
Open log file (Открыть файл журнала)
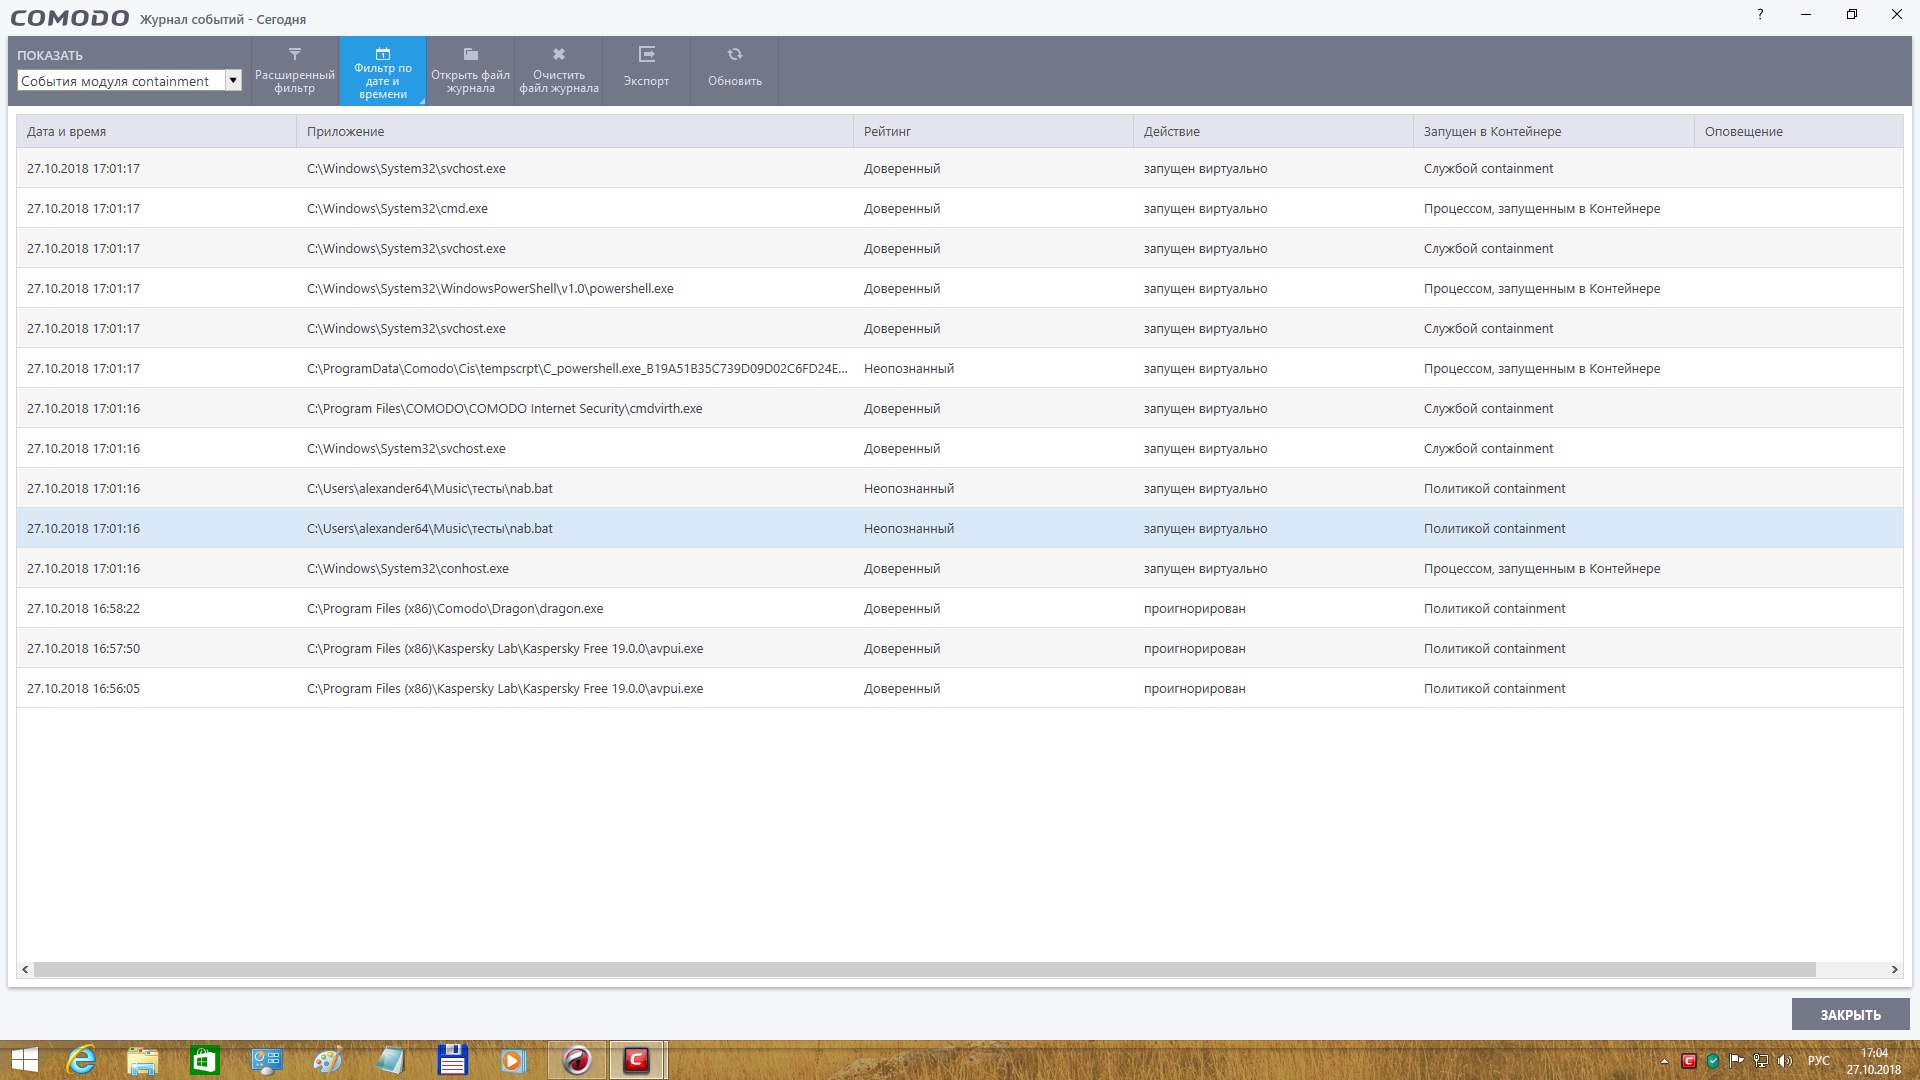click(470, 70)
